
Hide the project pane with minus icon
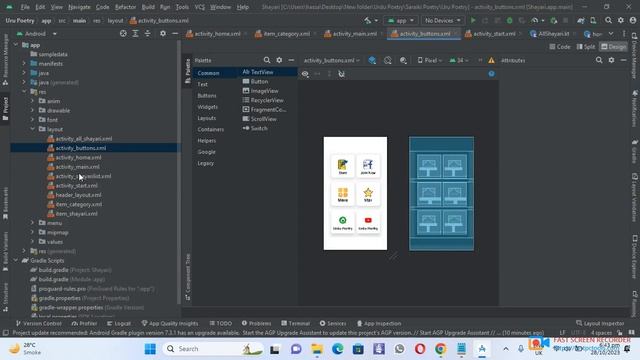coord(175,33)
